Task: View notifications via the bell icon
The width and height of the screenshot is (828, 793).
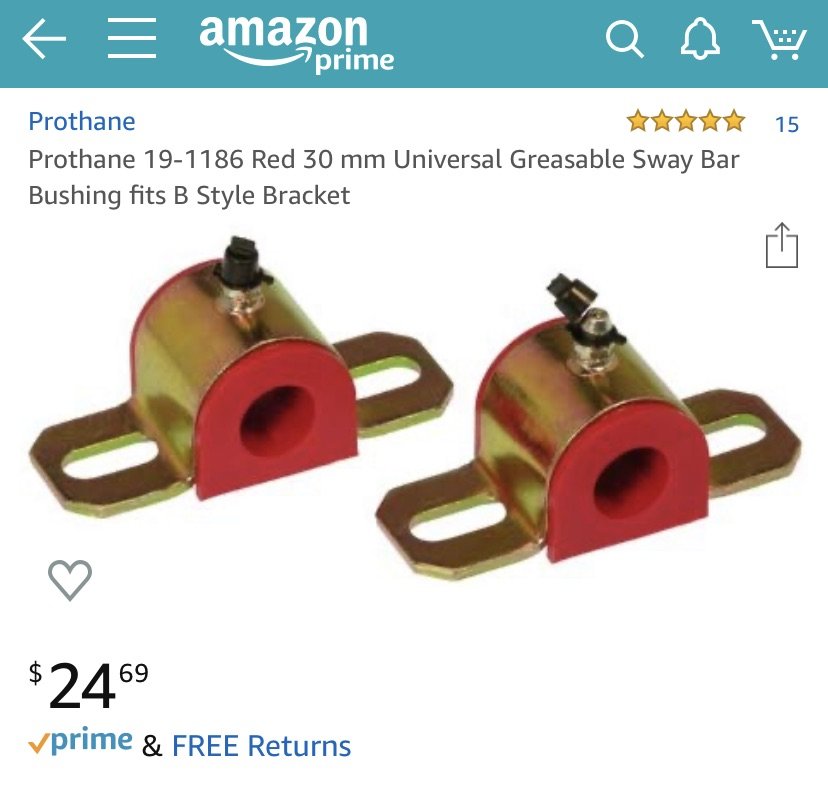Action: pos(700,39)
